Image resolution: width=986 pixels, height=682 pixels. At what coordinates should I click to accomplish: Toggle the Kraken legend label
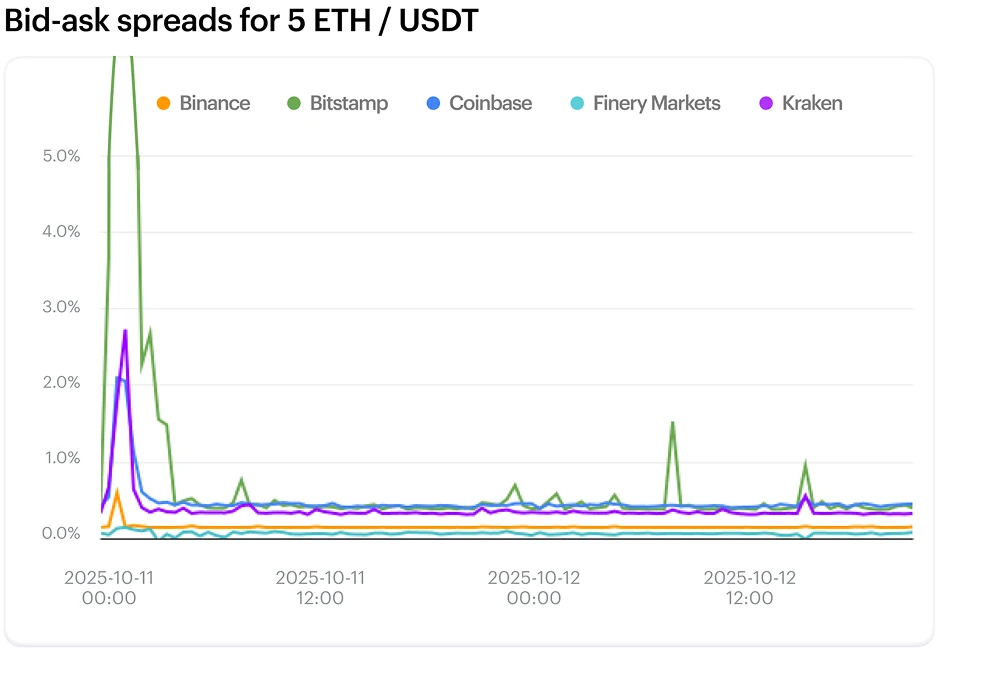click(x=812, y=103)
